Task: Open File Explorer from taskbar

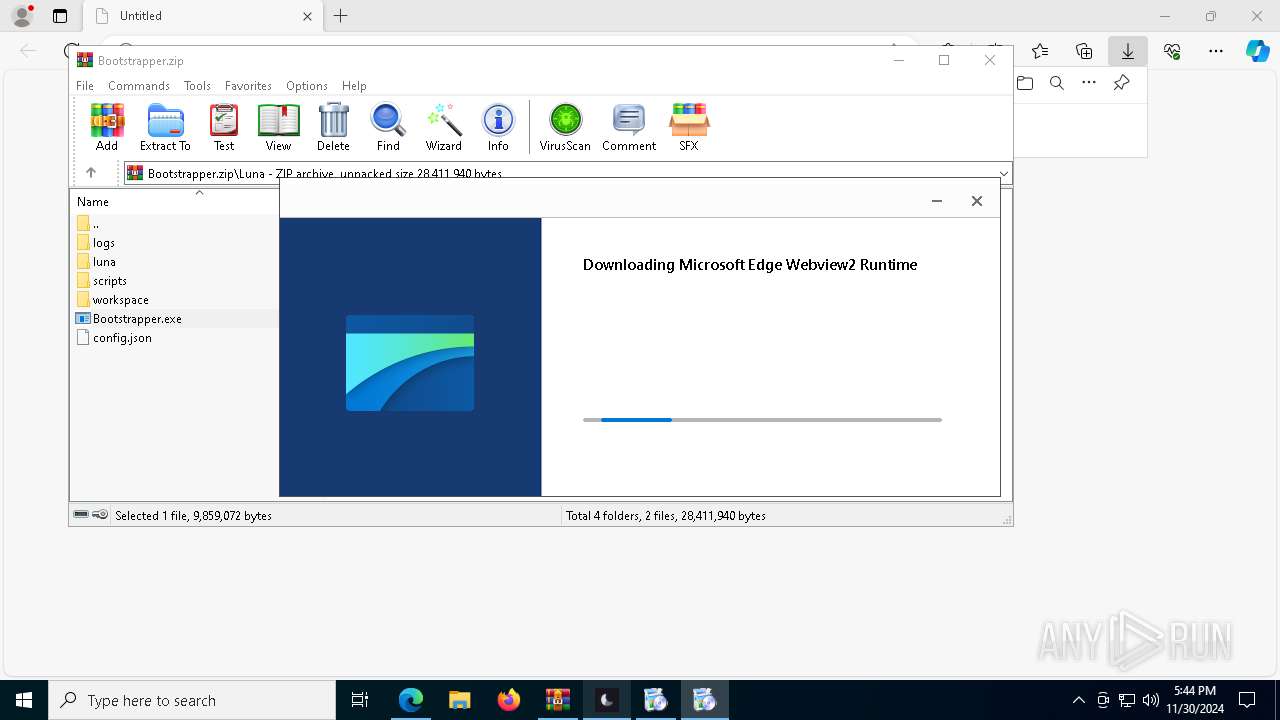Action: tap(459, 700)
